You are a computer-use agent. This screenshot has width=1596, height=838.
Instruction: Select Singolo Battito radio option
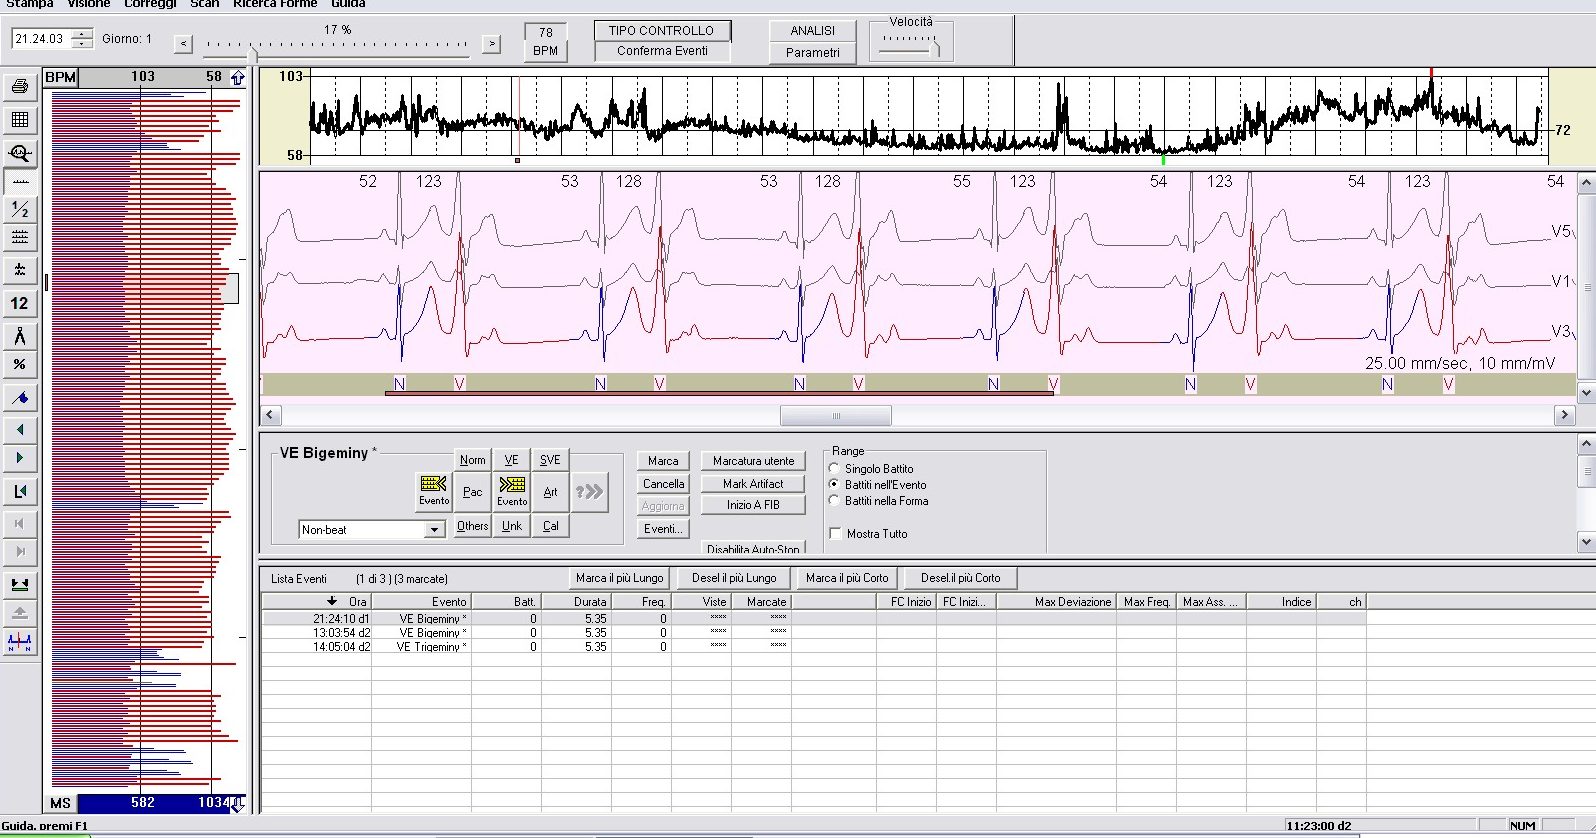(x=835, y=468)
